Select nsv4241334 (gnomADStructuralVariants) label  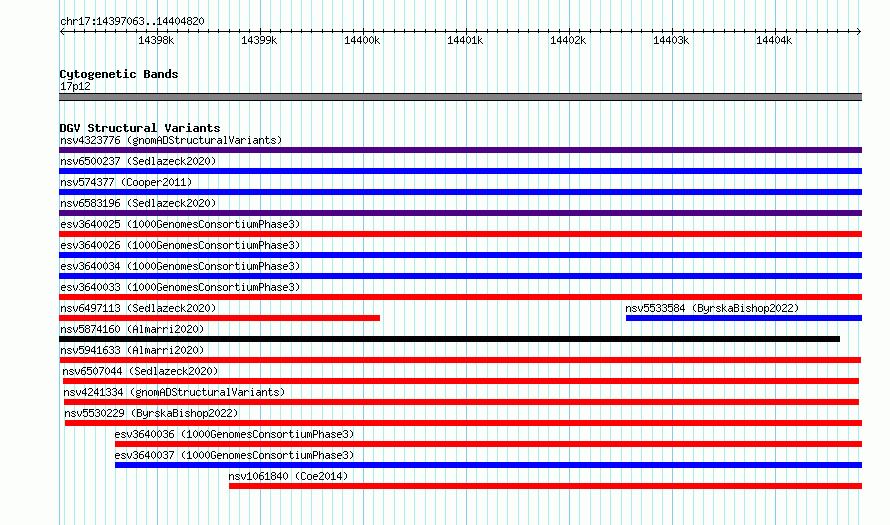pos(174,392)
